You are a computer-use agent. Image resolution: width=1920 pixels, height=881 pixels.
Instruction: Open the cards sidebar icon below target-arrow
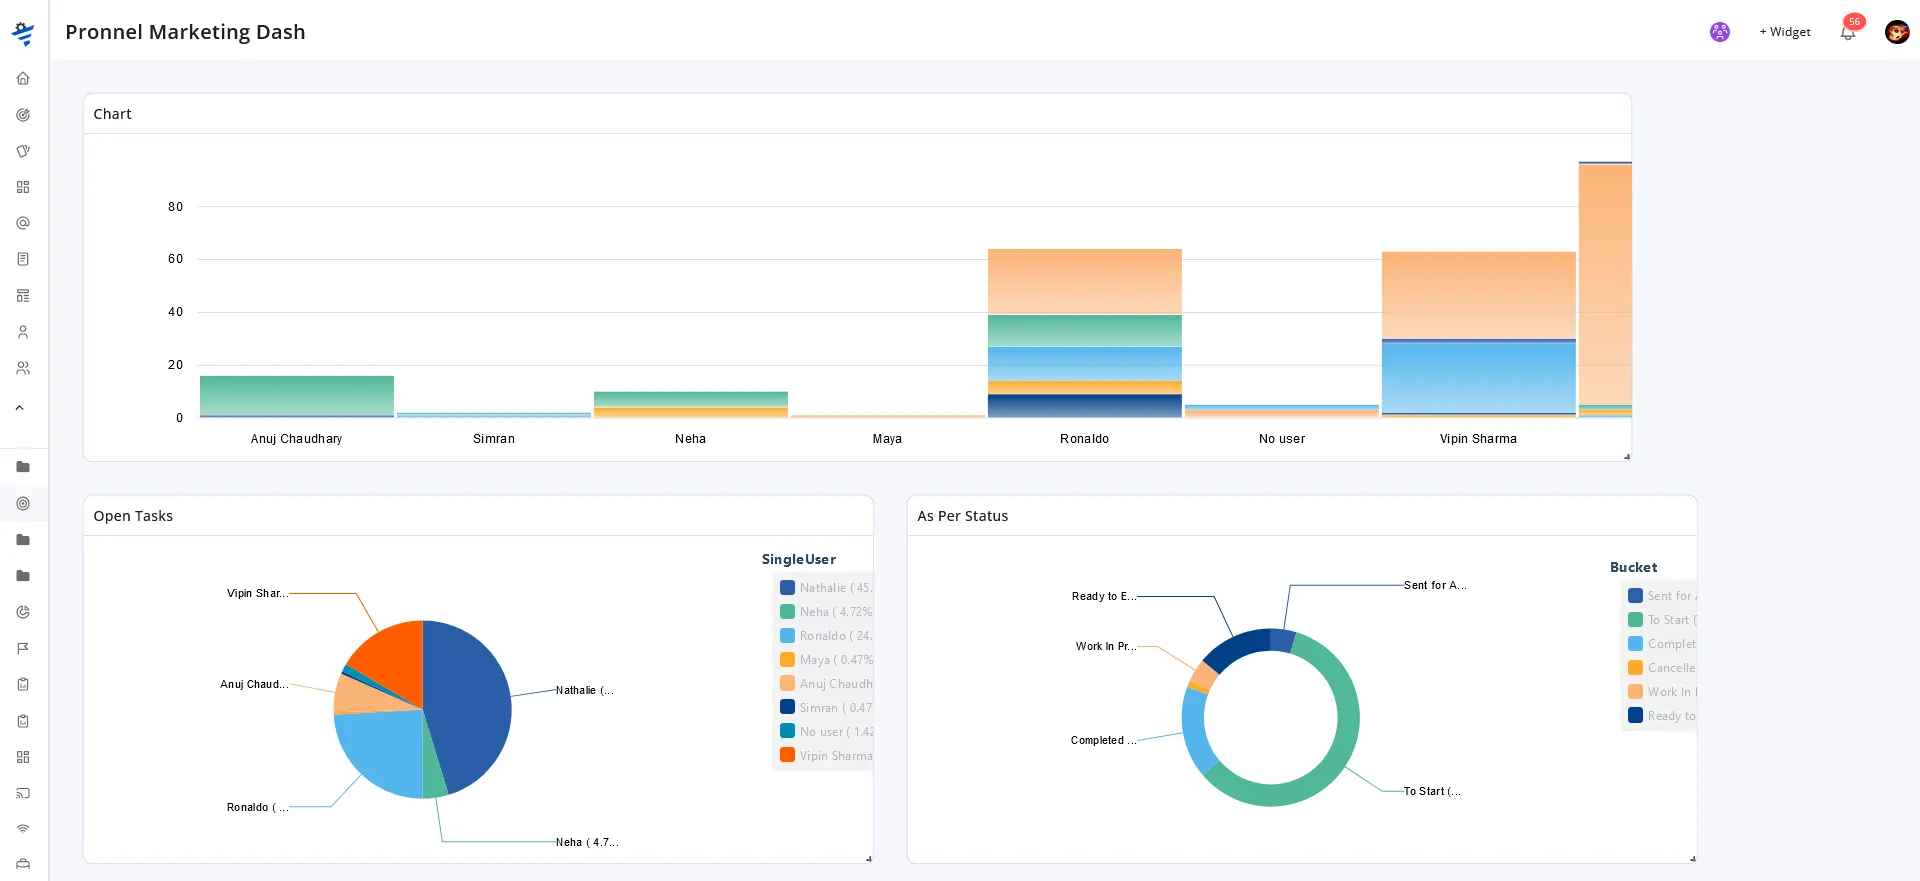click(x=23, y=151)
